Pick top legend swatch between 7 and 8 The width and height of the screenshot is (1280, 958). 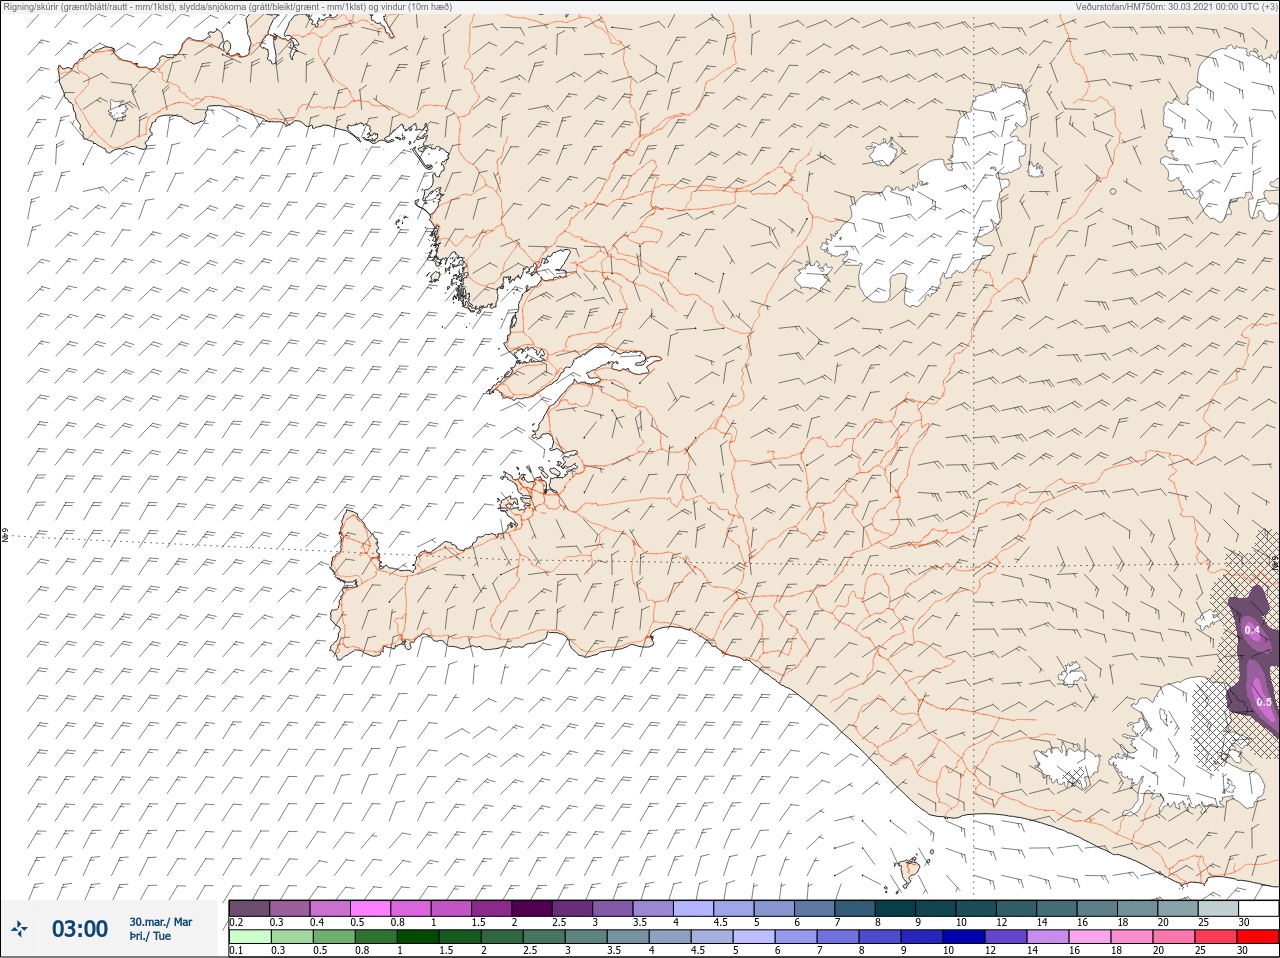coord(855,908)
